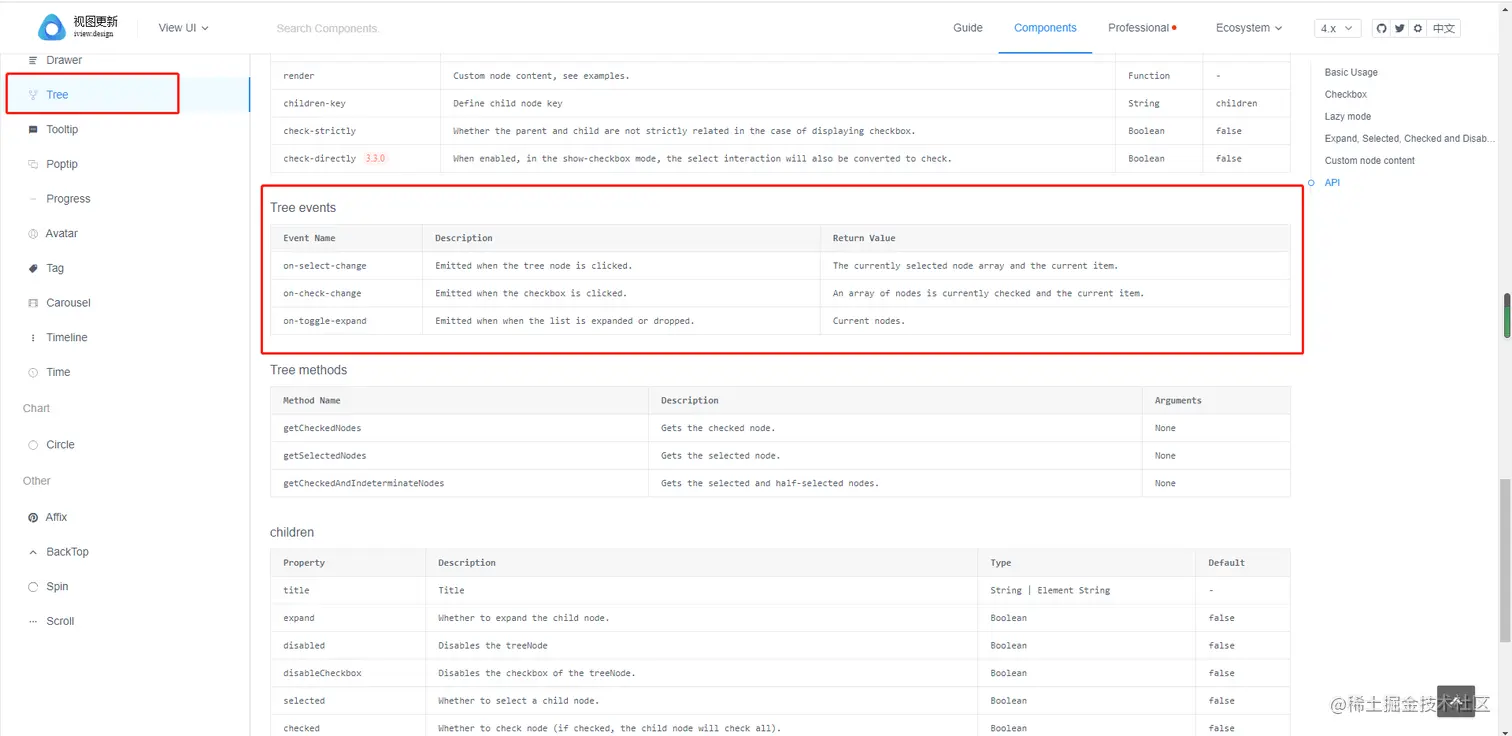Click the Avatar icon in sidebar

tap(33, 234)
